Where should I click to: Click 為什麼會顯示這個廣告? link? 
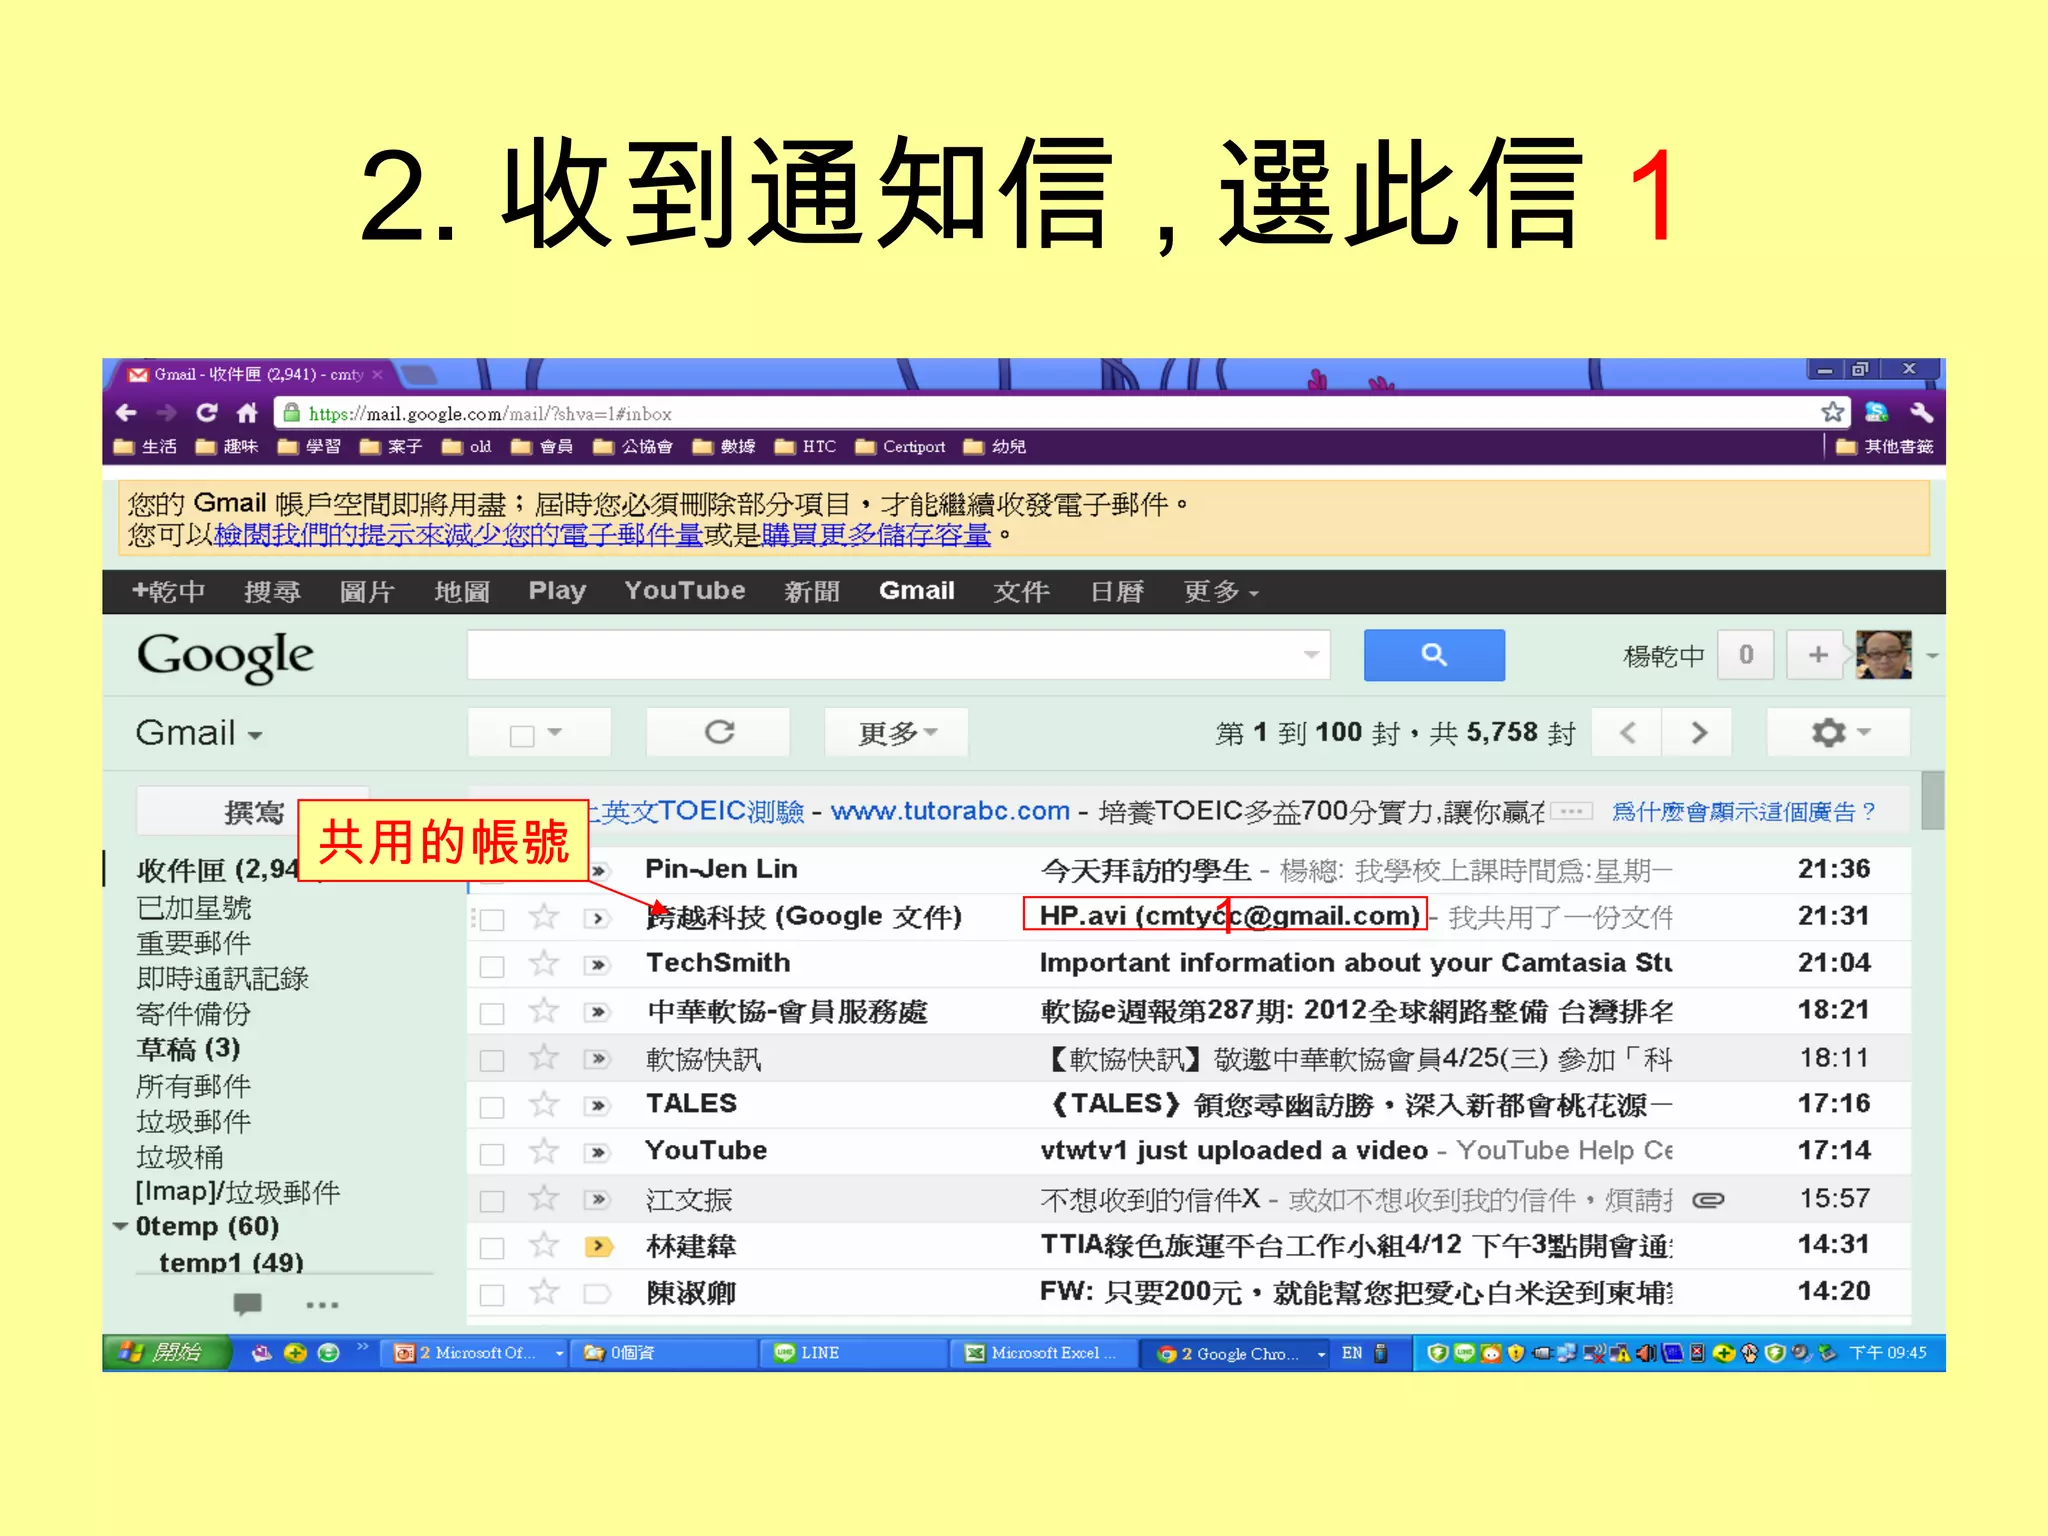click(1744, 812)
